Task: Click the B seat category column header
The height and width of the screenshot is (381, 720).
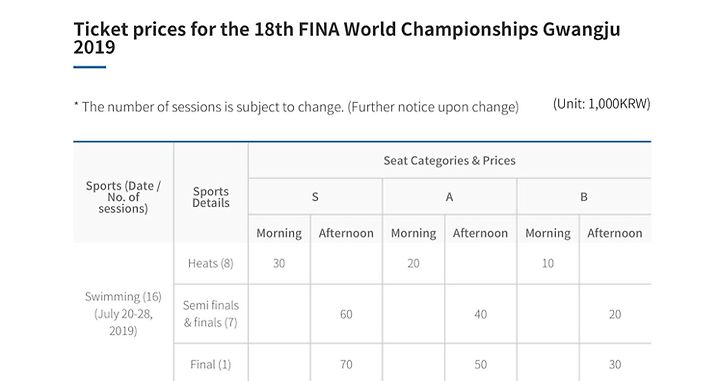Action: pyautogui.click(x=584, y=197)
